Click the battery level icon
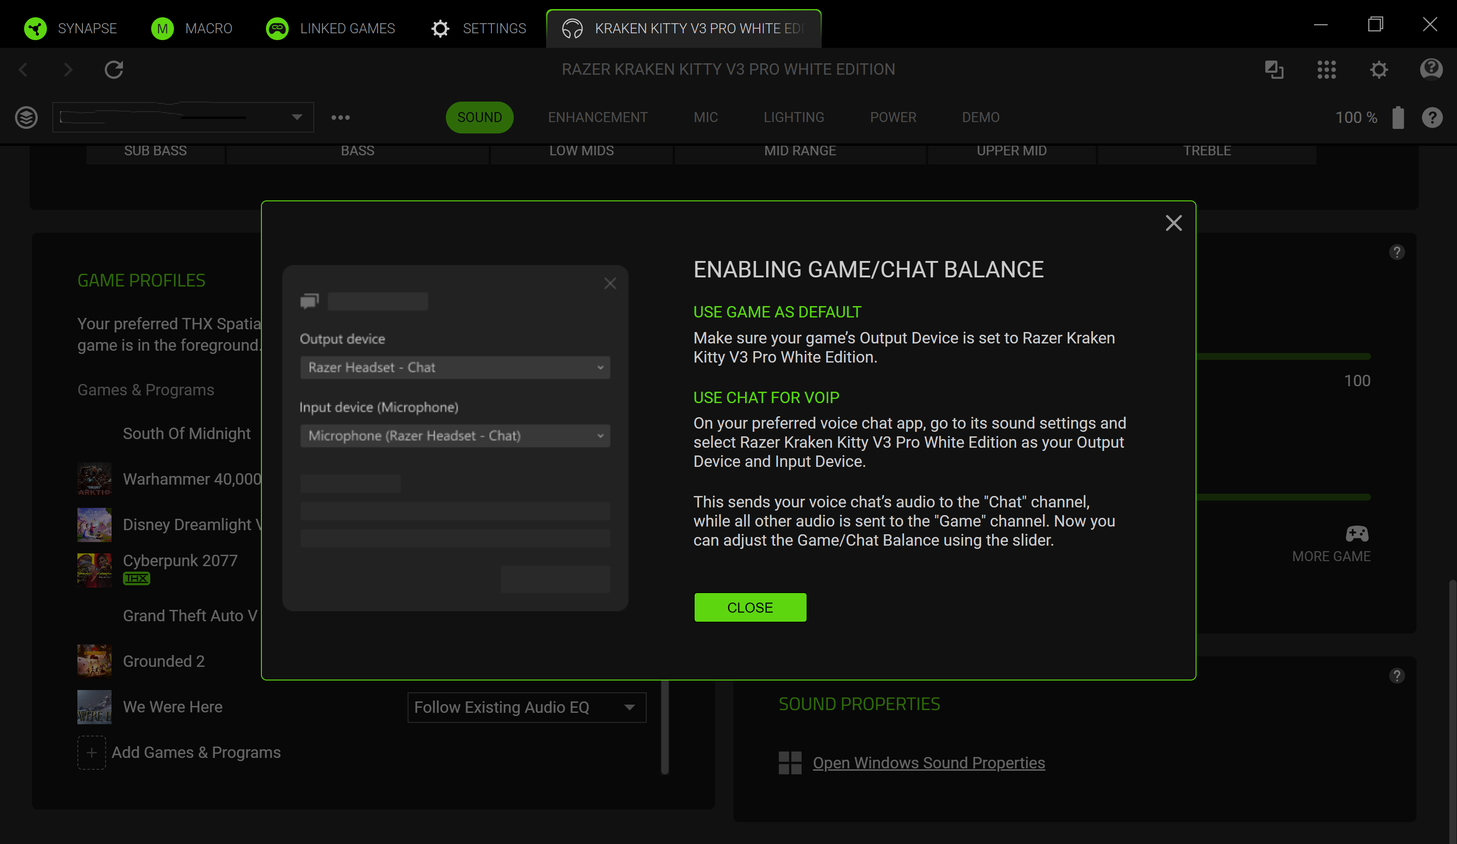 (x=1398, y=117)
